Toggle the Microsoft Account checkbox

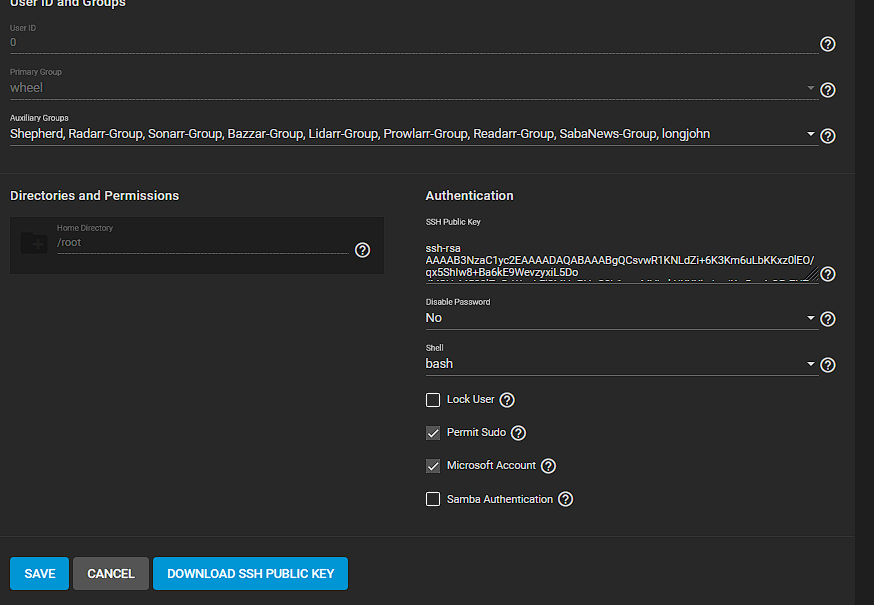coord(433,466)
